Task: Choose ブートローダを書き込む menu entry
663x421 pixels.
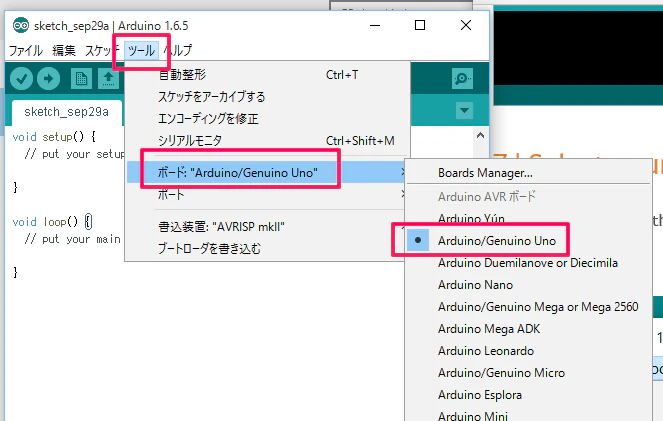Action: pos(266,249)
